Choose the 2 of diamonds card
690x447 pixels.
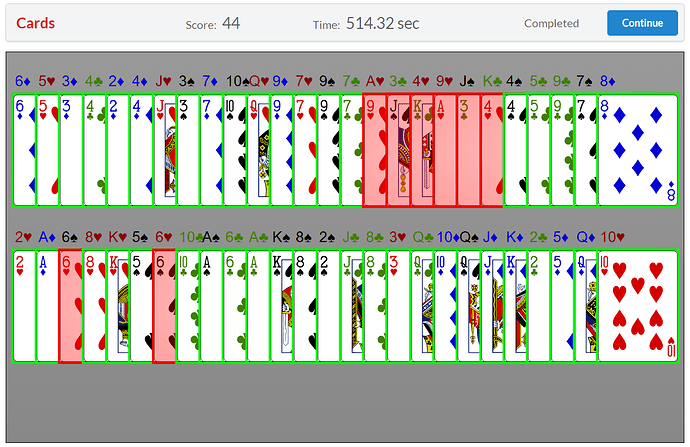(118, 150)
